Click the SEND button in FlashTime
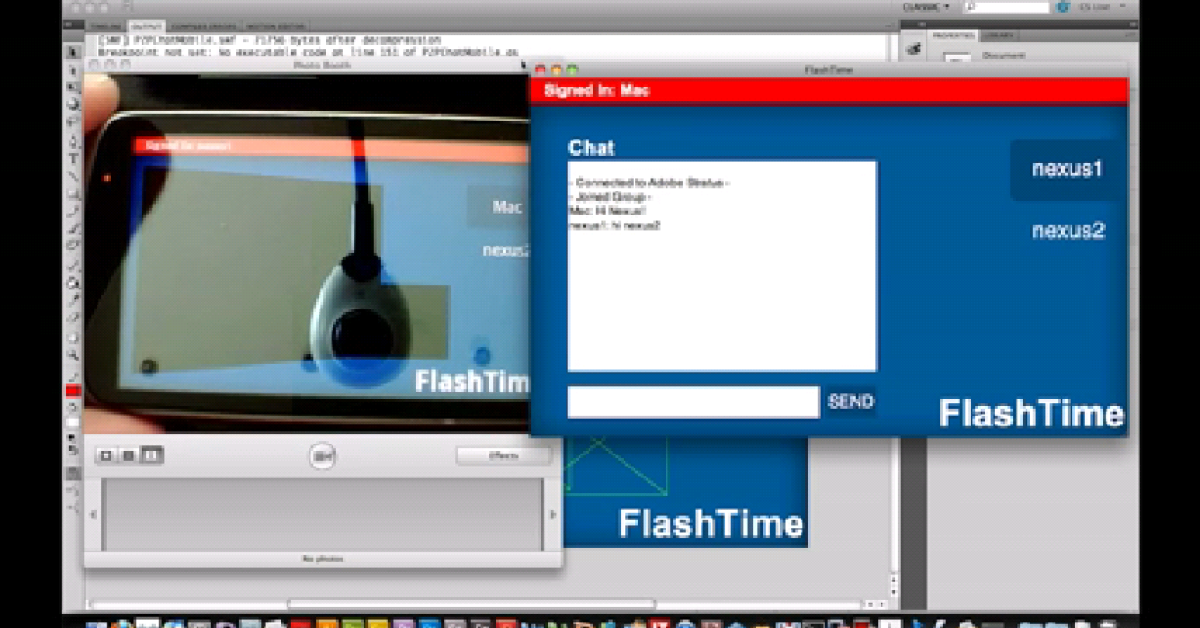The image size is (1200, 628). (850, 402)
